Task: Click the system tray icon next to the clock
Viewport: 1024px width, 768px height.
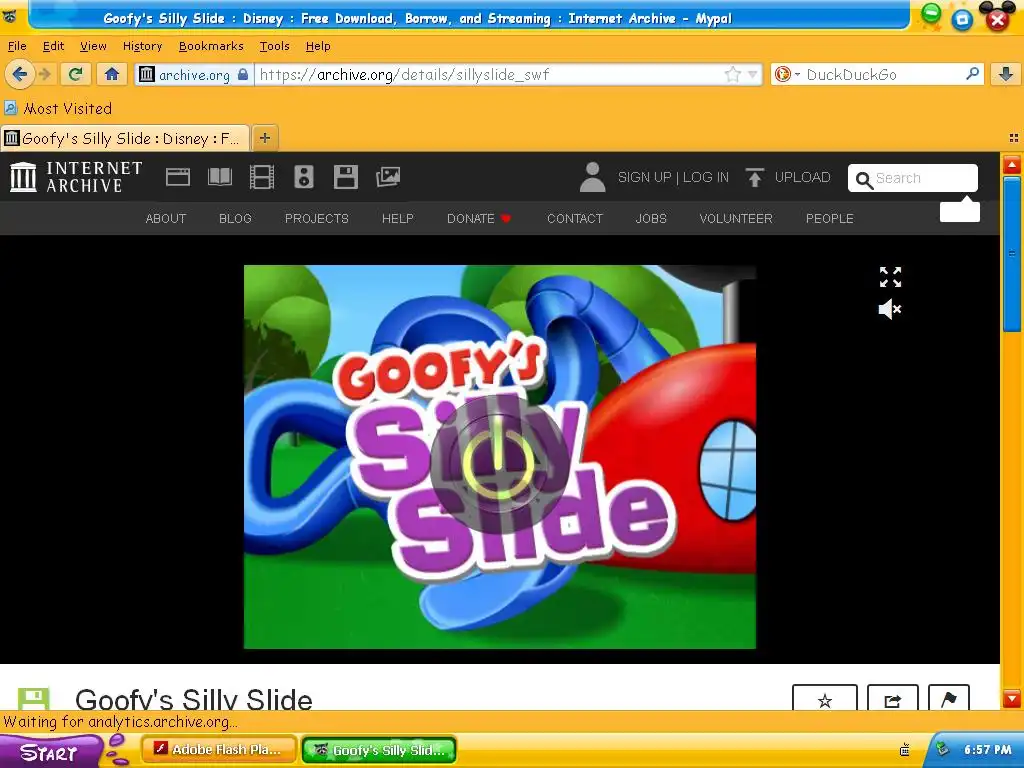Action: [x=942, y=750]
